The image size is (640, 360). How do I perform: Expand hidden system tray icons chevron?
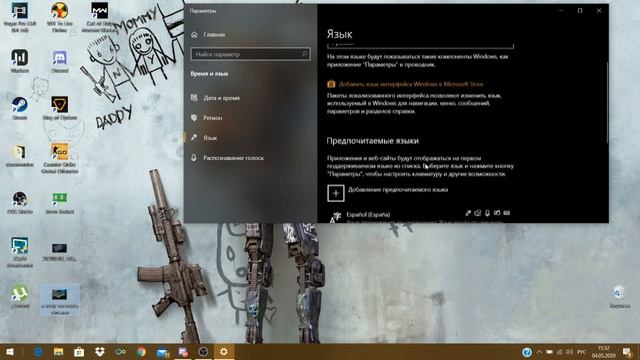click(x=539, y=352)
